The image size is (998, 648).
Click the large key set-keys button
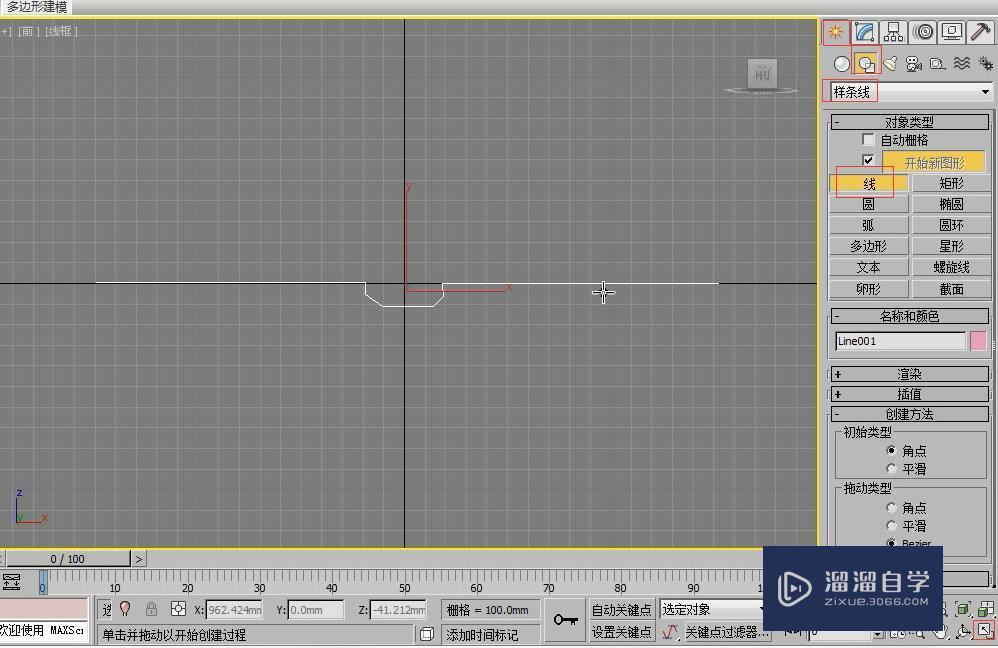point(565,619)
